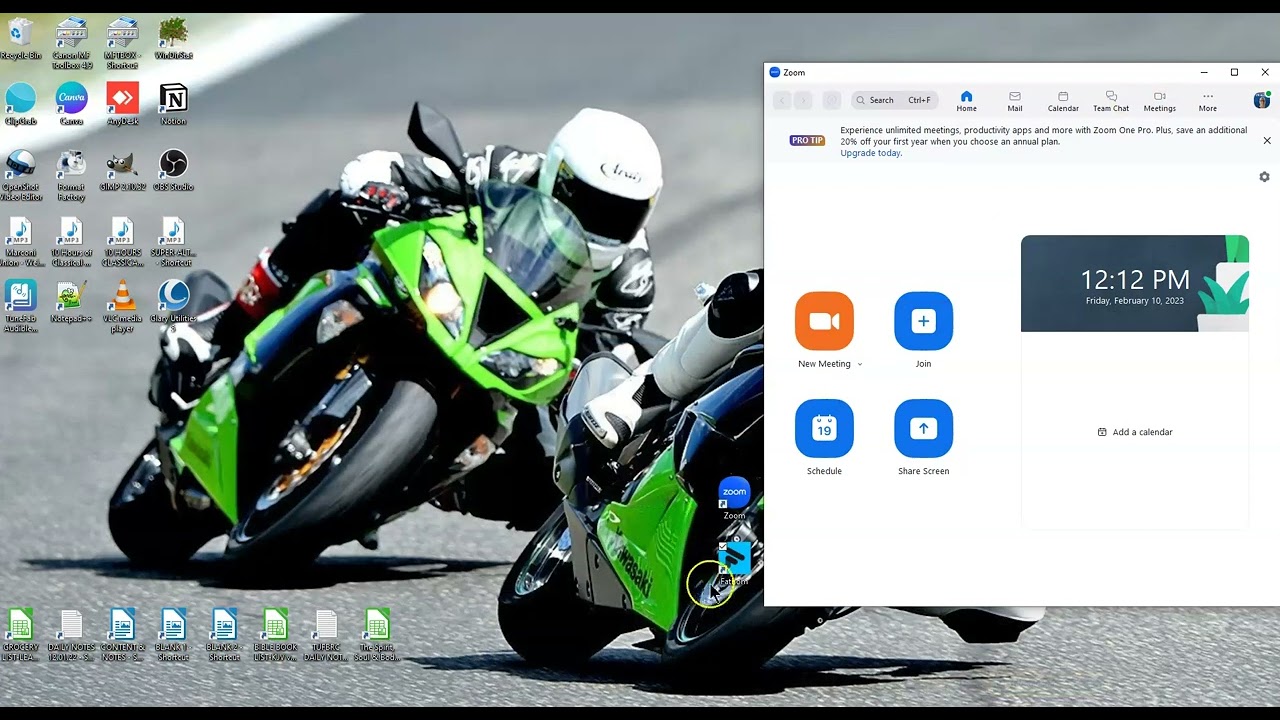Viewport: 1280px width, 720px height.
Task: Go back with Zoom's back arrow
Action: [x=782, y=100]
